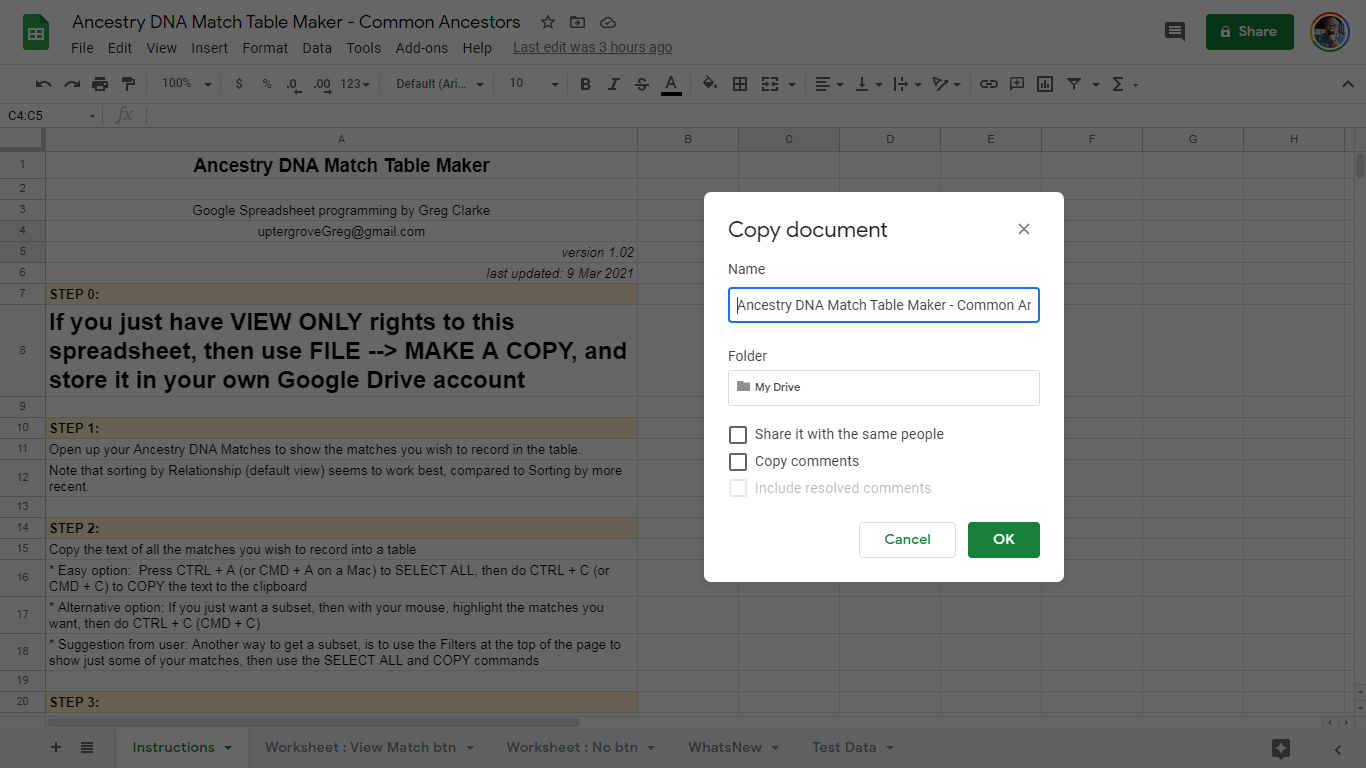Check the Copy comments checkbox
This screenshot has width=1366, height=768.
738,461
